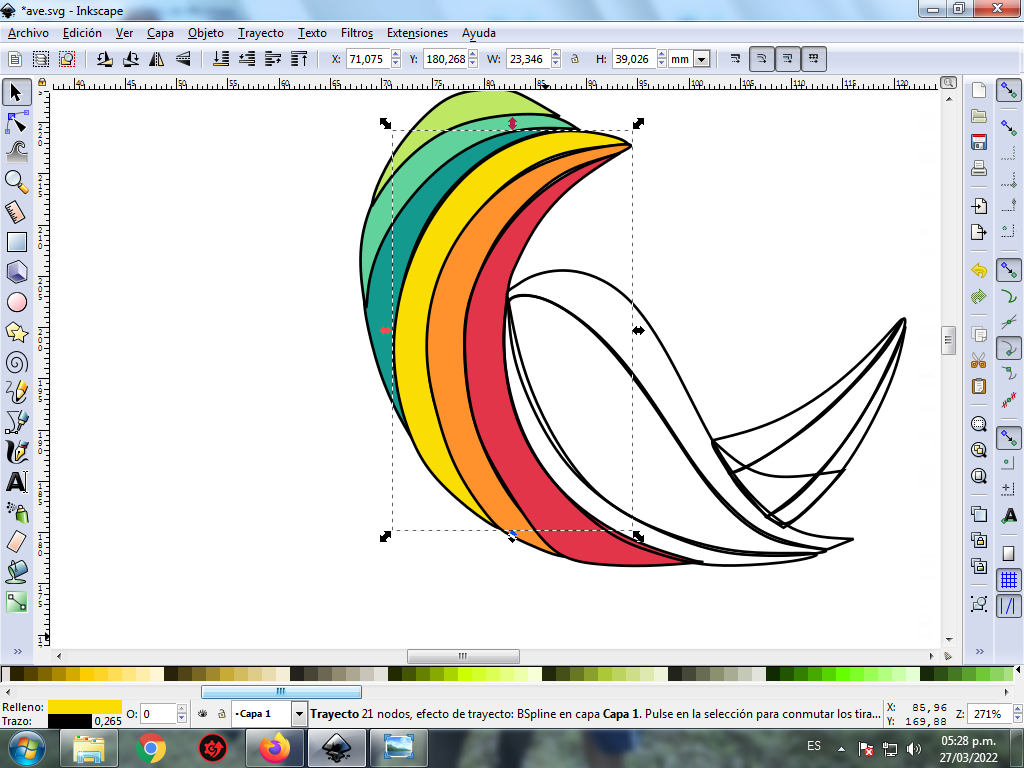This screenshot has width=1024, height=768.
Task: Expand the hidden toolbox items chevron
Action: 16,651
